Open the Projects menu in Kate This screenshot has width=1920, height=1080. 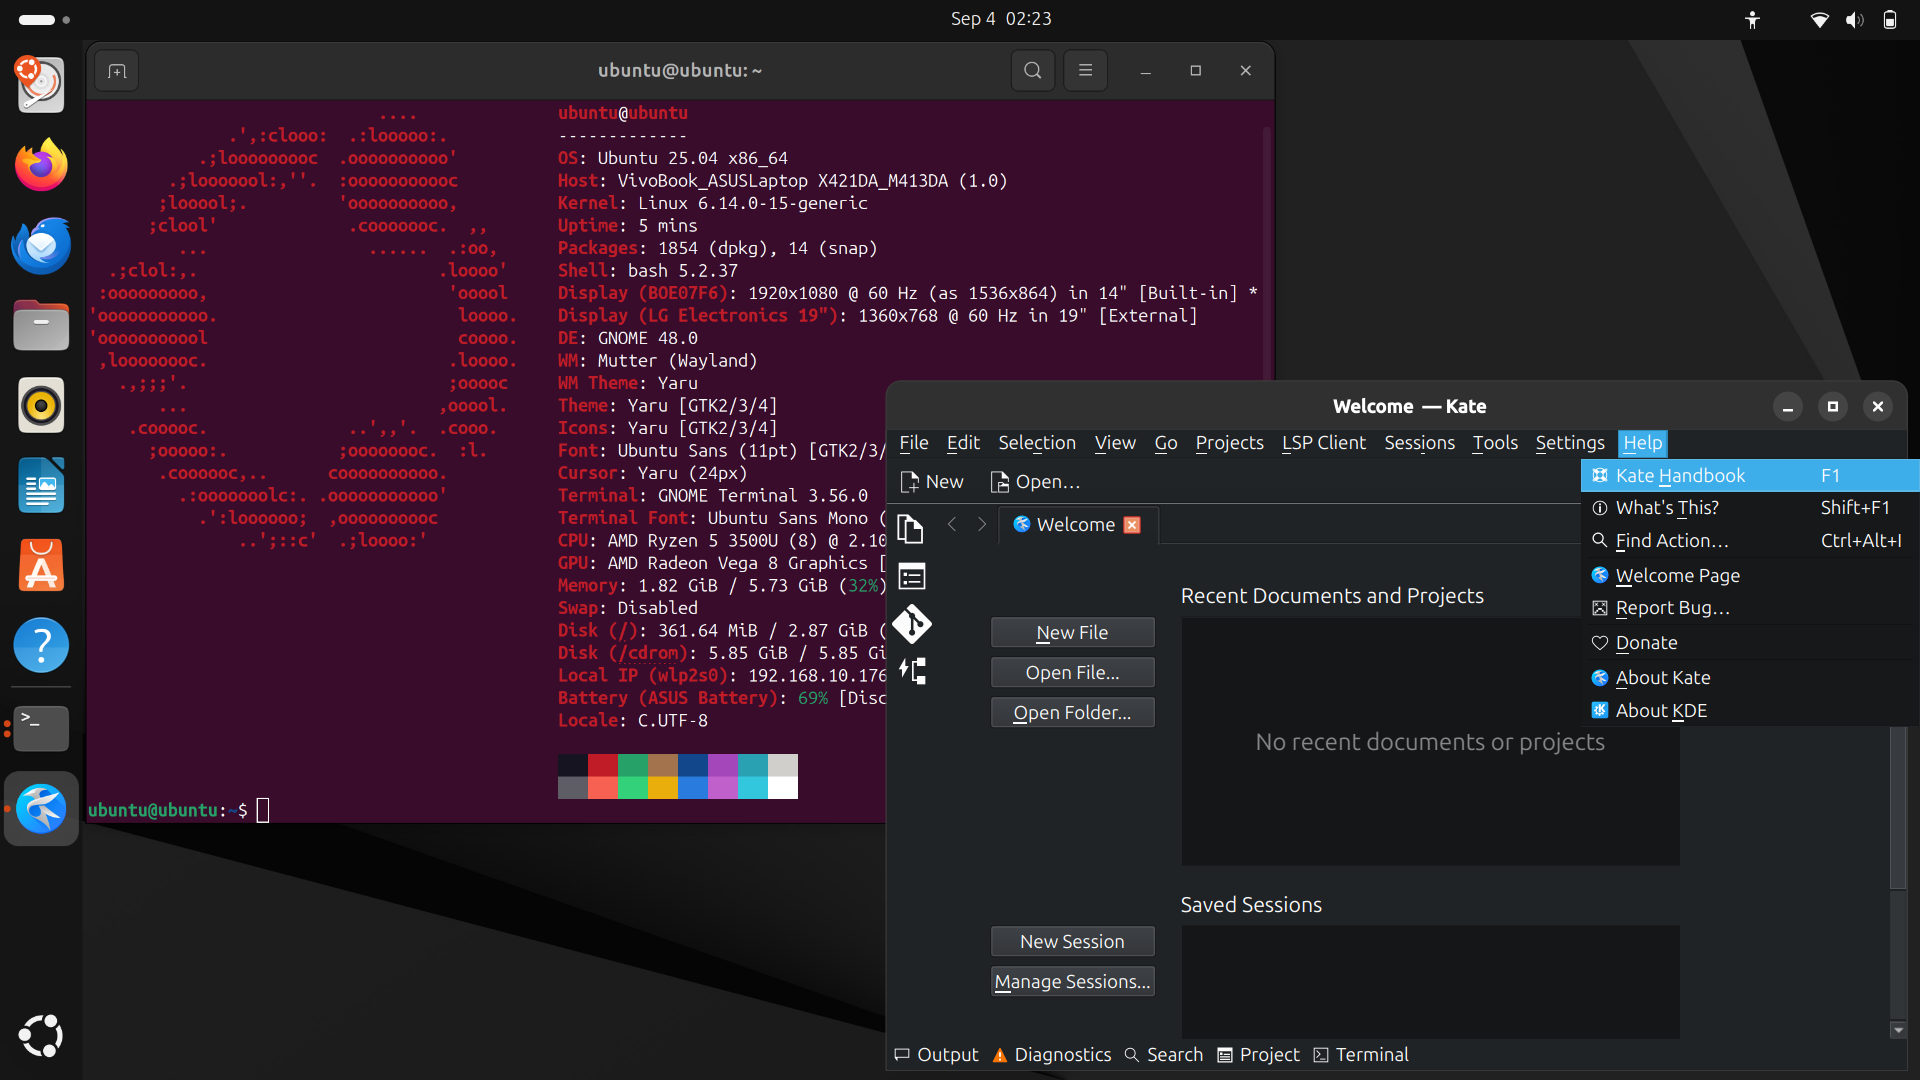click(1229, 443)
